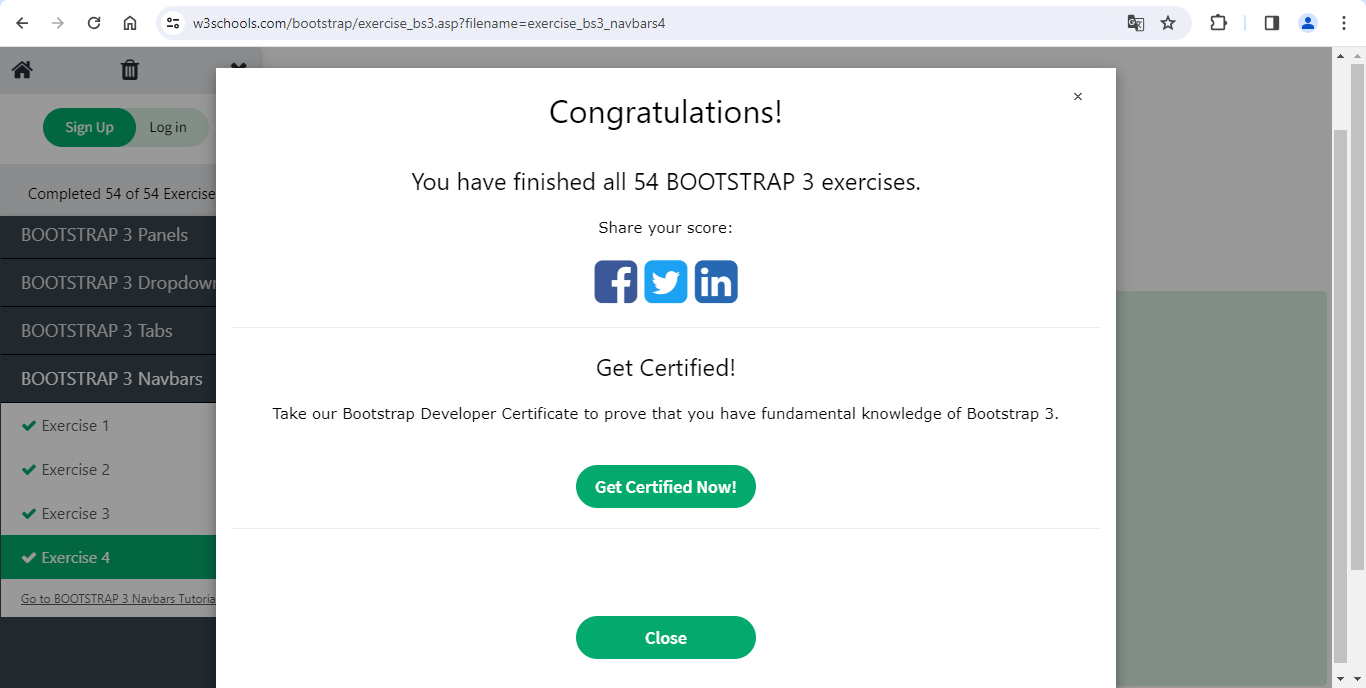Screen dimensions: 1366x688
Task: Toggle the browser side panel
Action: (1272, 23)
